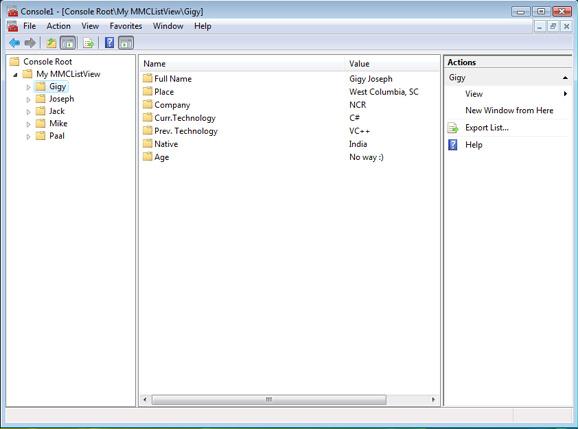Select Mike in the console tree

58,124
